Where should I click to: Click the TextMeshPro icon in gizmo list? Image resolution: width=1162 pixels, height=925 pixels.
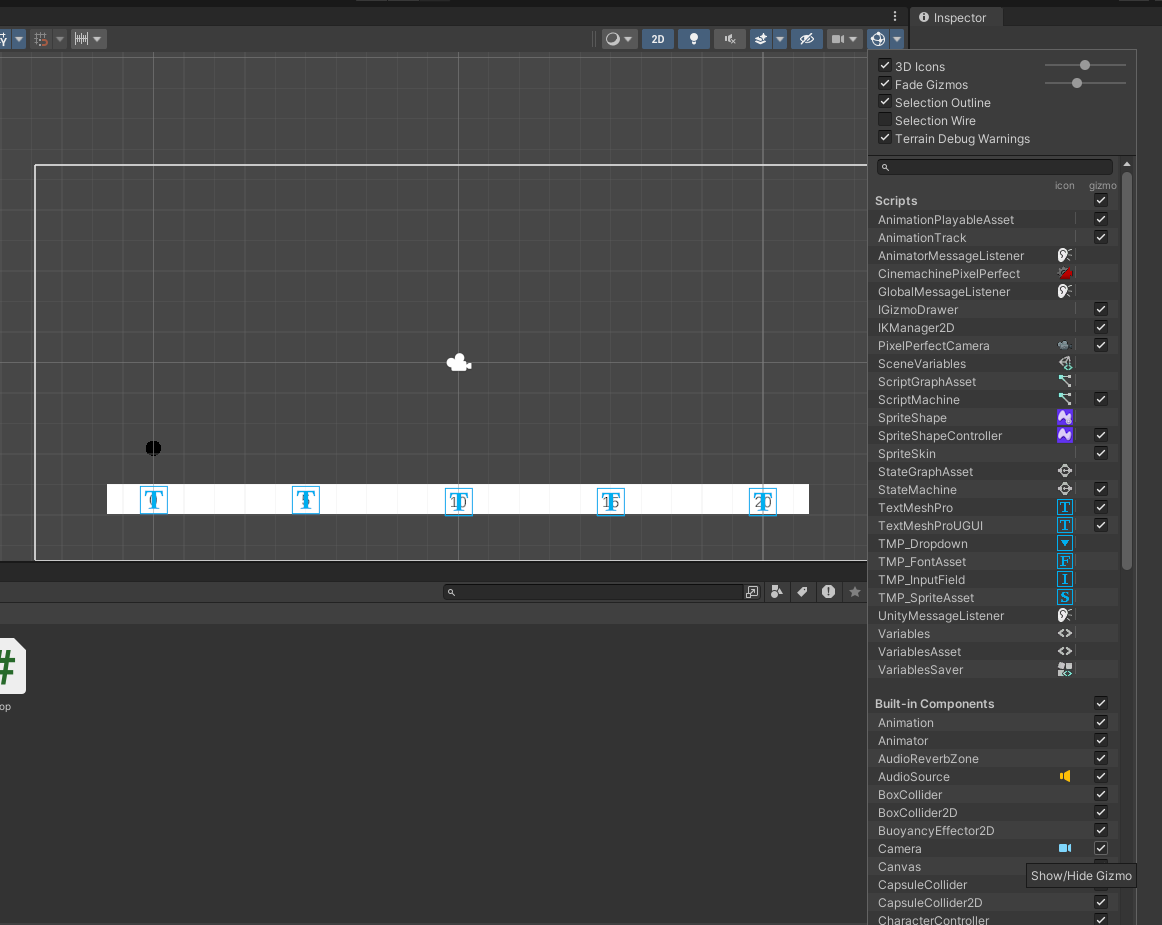tap(1065, 508)
